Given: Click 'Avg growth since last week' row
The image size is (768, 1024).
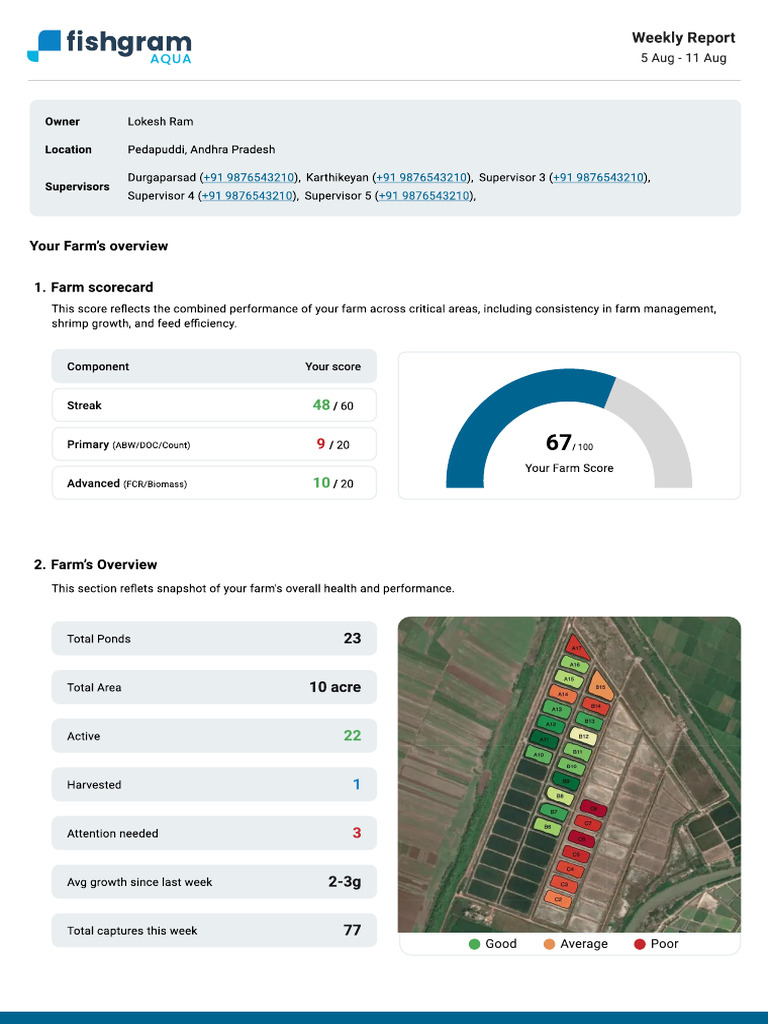Looking at the screenshot, I should [214, 882].
